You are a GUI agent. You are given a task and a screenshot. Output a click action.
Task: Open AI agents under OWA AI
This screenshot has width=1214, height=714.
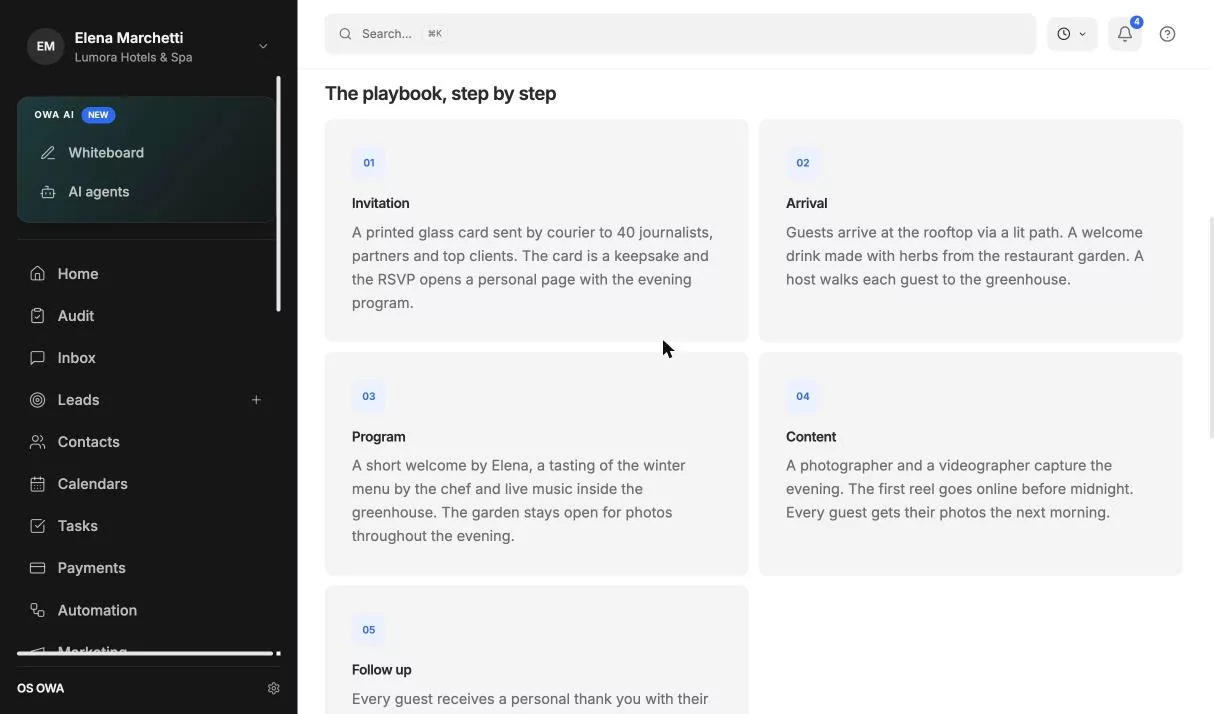point(99,192)
